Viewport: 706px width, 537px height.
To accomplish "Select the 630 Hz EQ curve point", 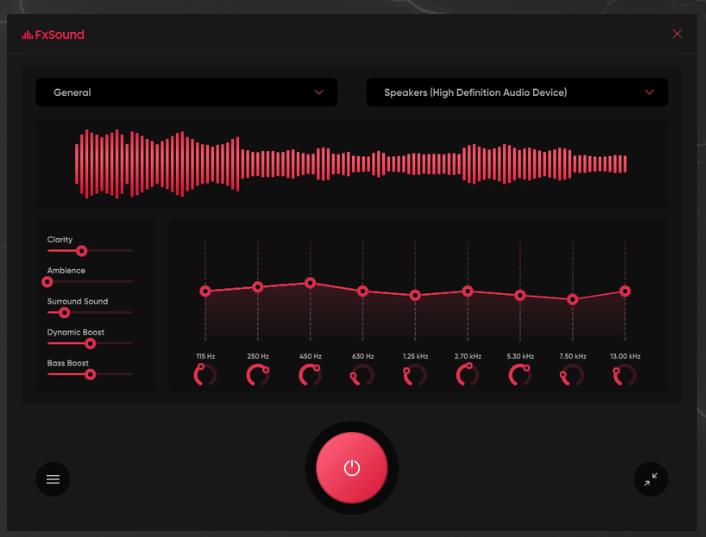I will (x=362, y=291).
